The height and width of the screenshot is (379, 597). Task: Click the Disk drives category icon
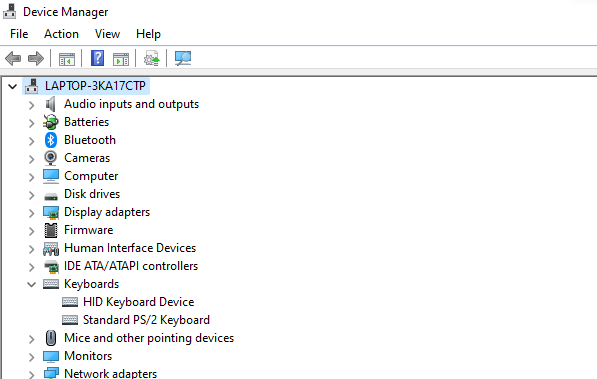51,196
